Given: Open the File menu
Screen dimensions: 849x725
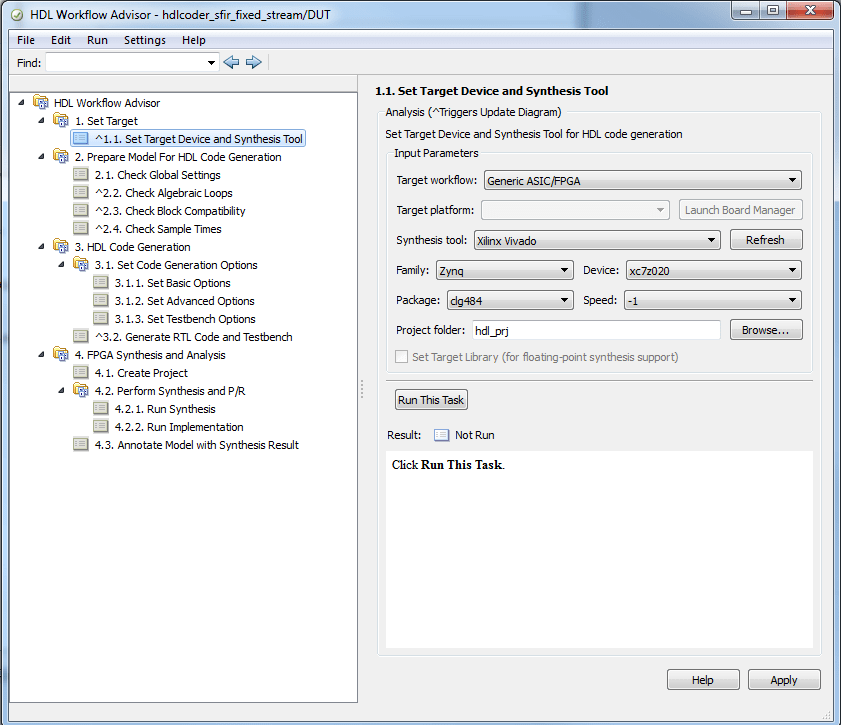Looking at the screenshot, I should pyautogui.click(x=25, y=40).
